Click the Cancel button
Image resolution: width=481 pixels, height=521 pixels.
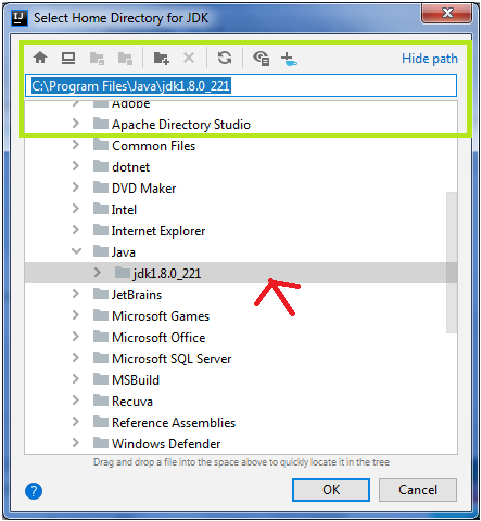click(x=417, y=490)
